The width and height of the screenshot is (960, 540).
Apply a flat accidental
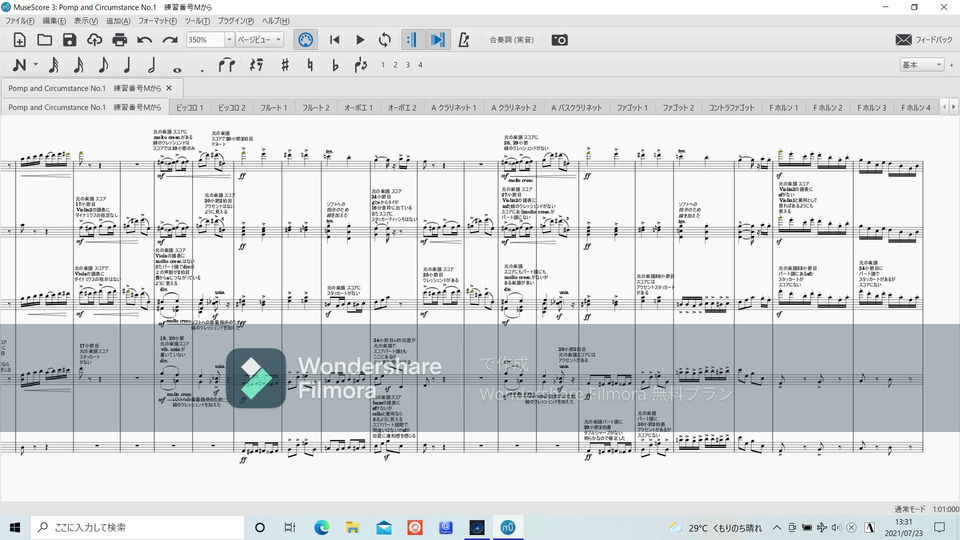tap(335, 65)
